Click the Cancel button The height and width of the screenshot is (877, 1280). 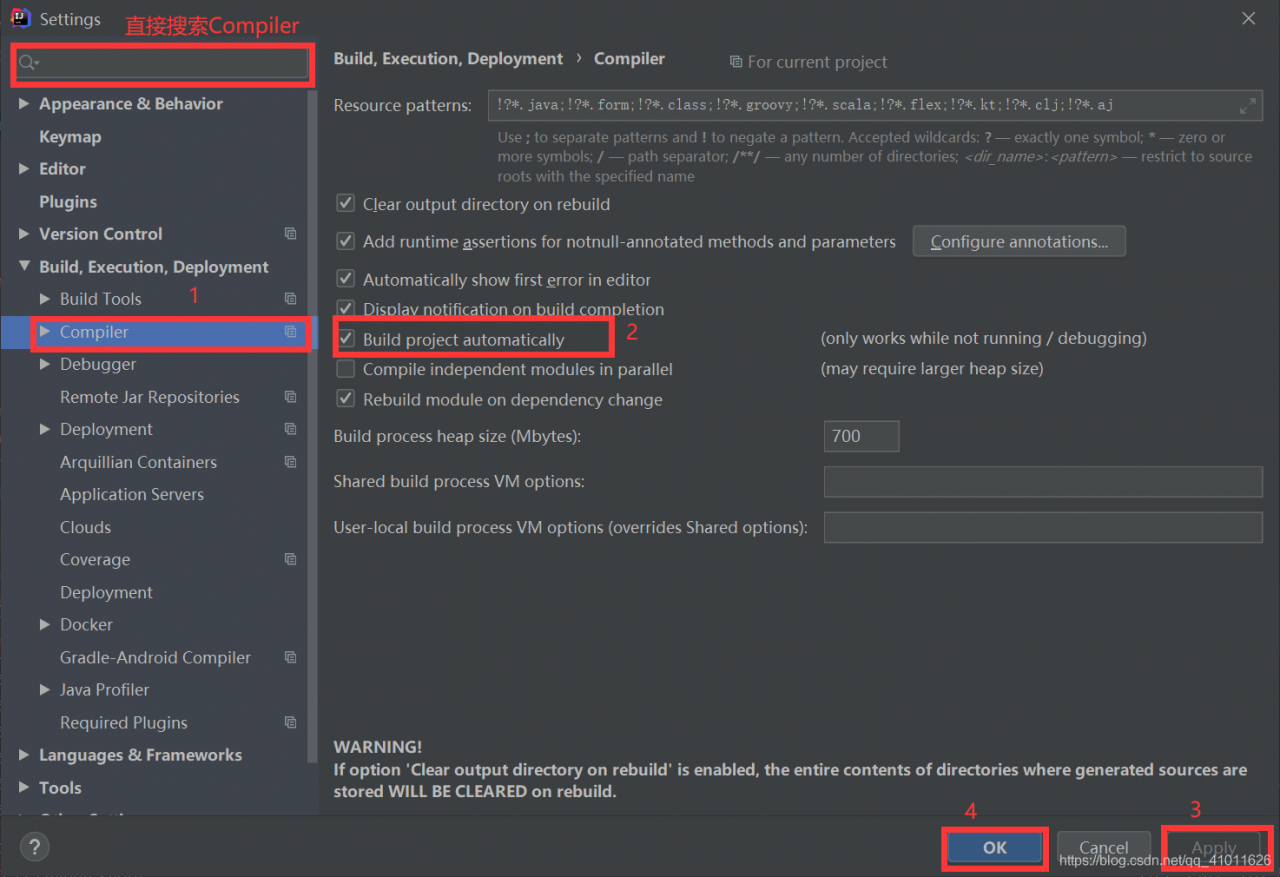(x=1104, y=848)
